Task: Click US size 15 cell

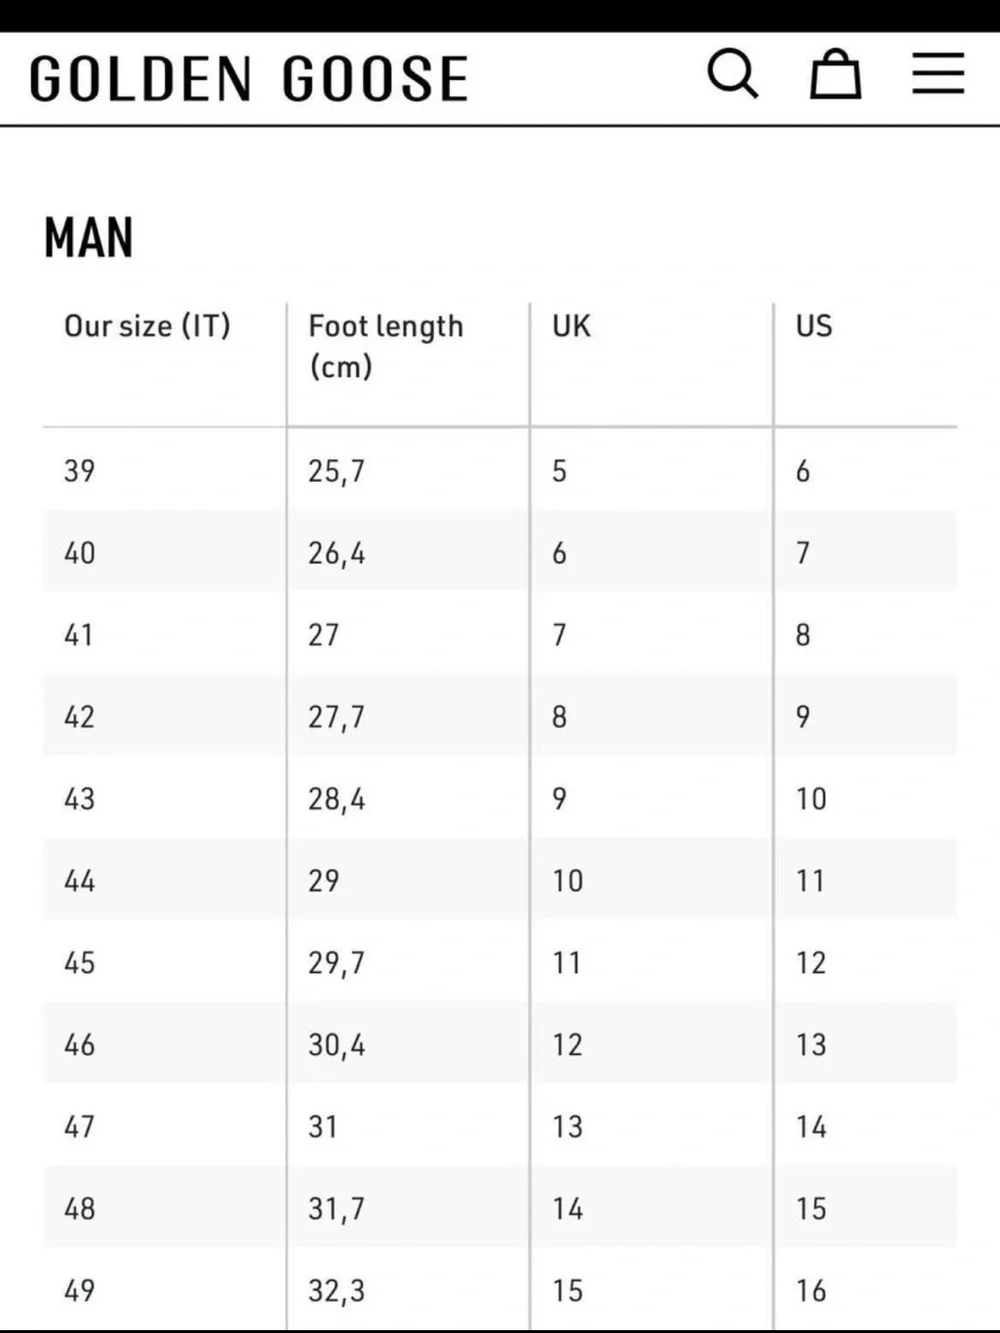Action: (x=865, y=1208)
